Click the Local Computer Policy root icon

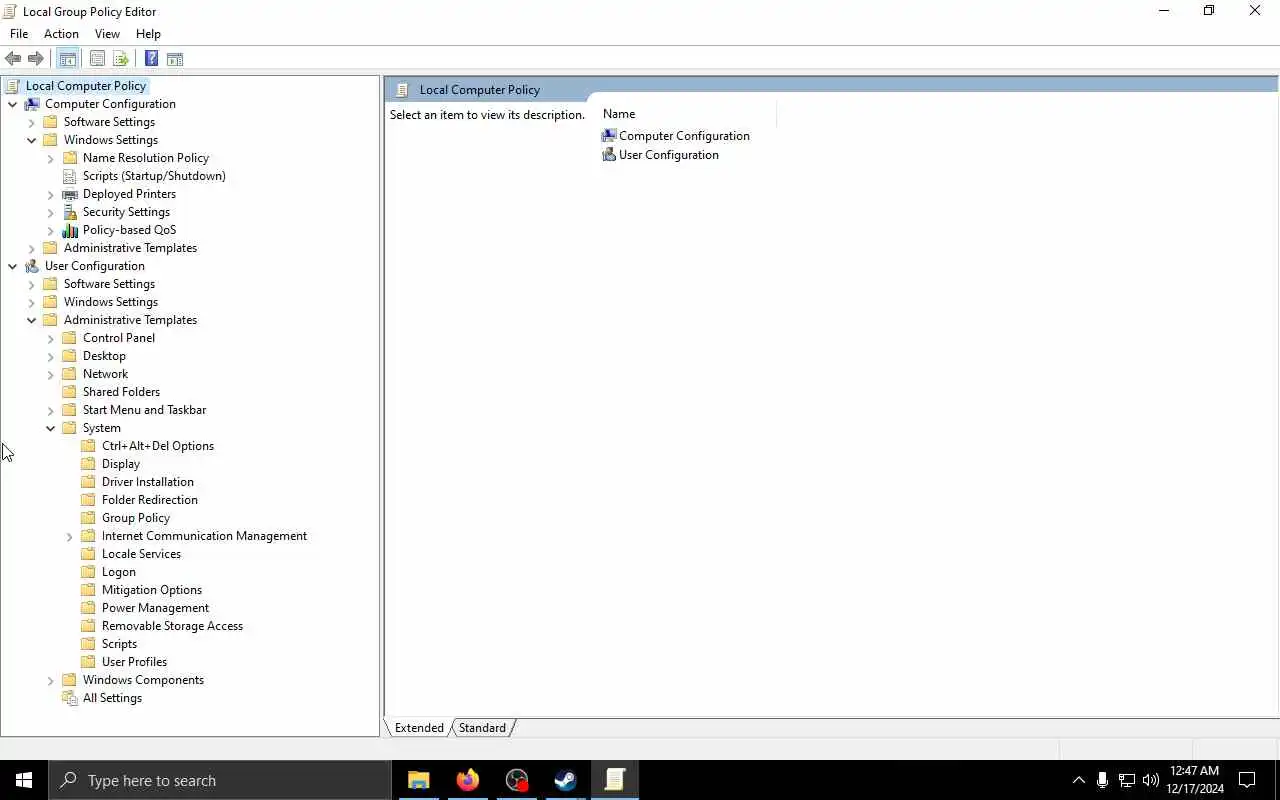coord(12,86)
